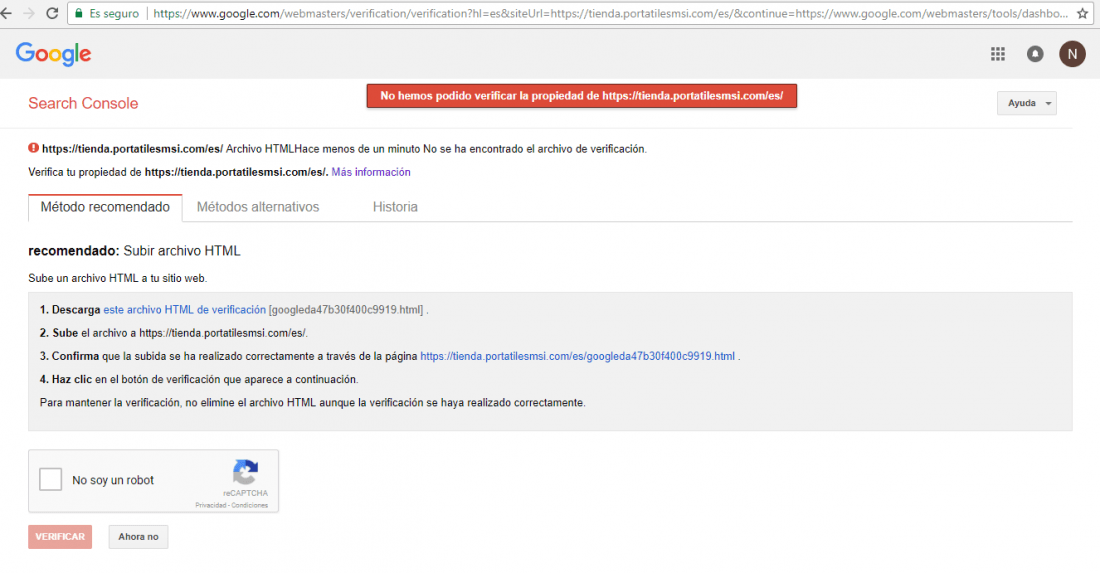
Task: Open the Google apps grid icon
Action: (x=998, y=54)
